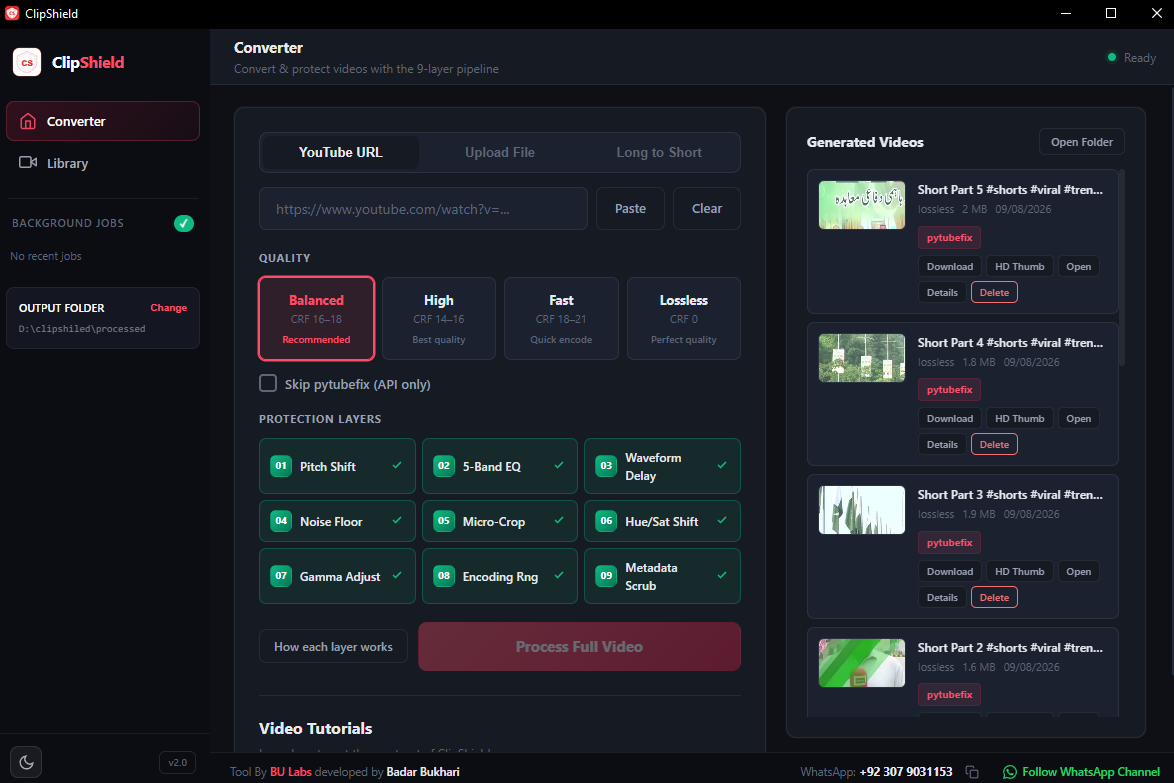Click the Library video camera icon

coord(28,162)
